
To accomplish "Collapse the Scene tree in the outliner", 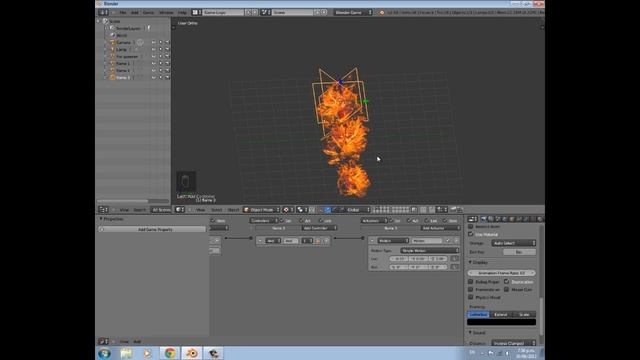I will (x=99, y=21).
